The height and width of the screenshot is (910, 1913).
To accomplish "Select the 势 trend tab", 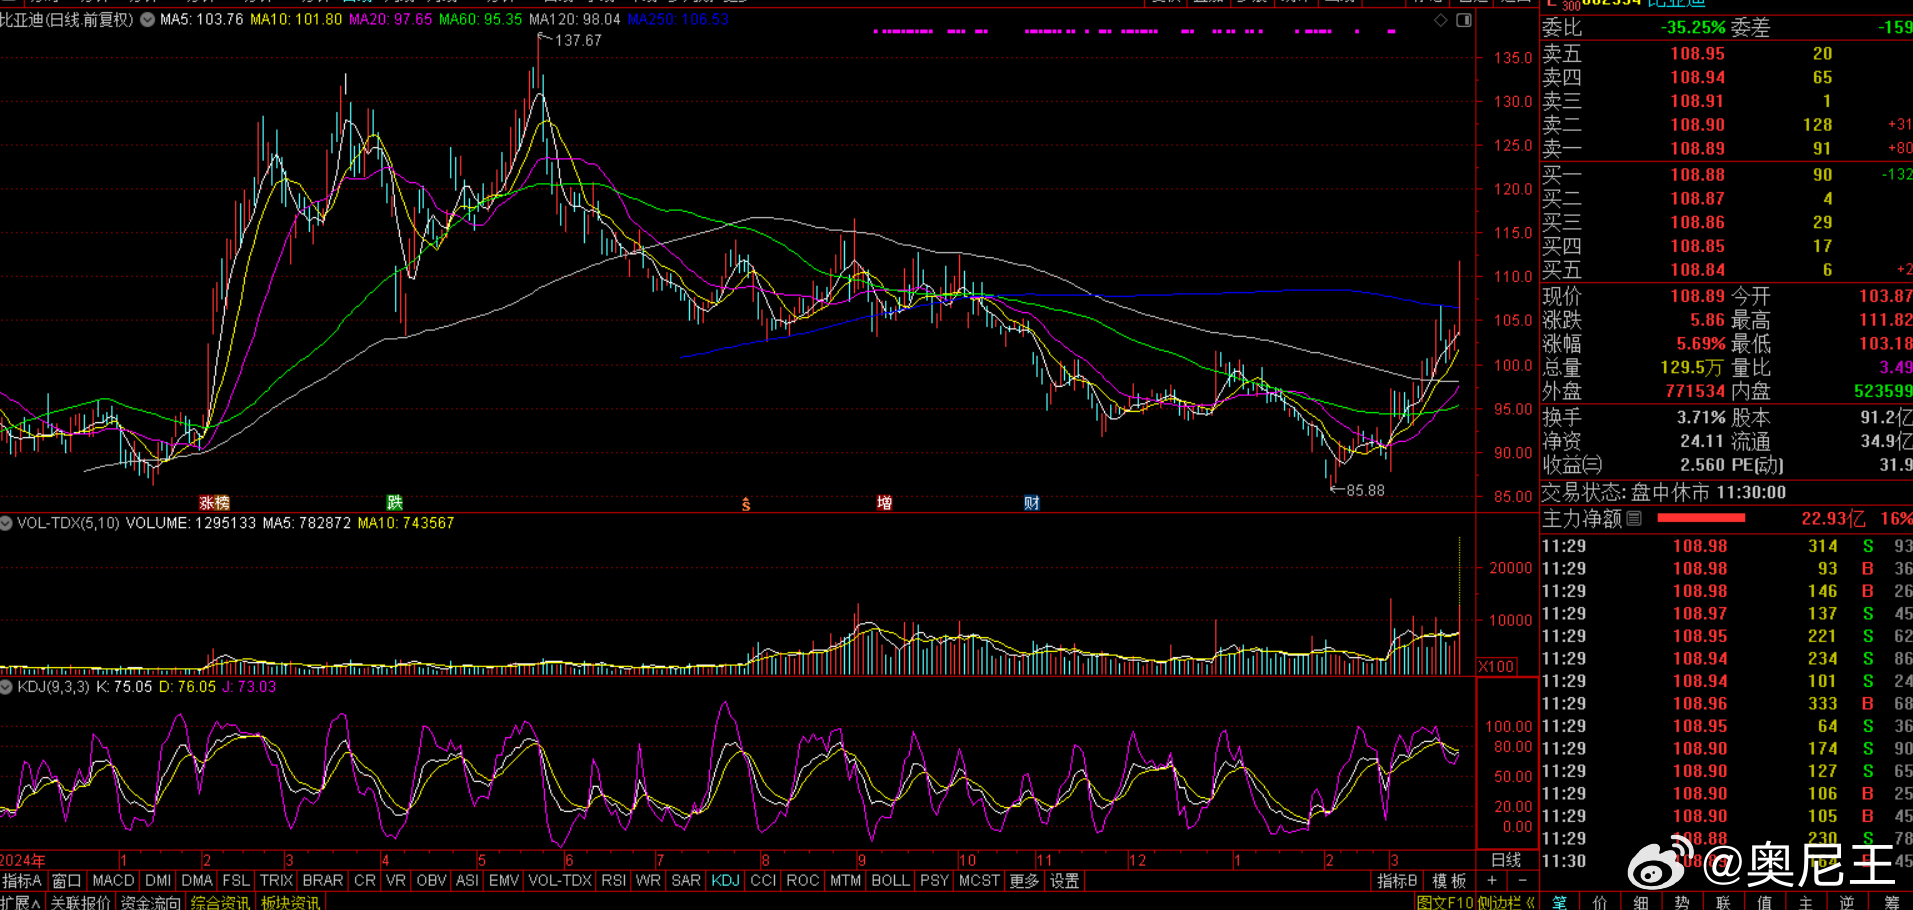I will pos(1682,902).
